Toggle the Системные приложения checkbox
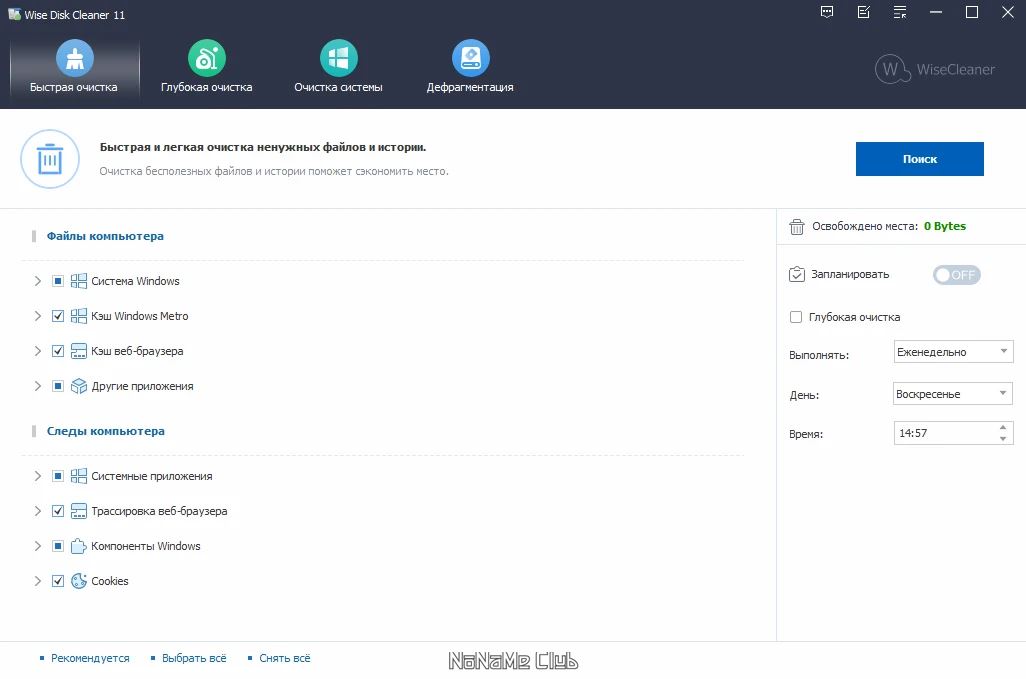Screen dimensions: 1026x679 (58, 476)
